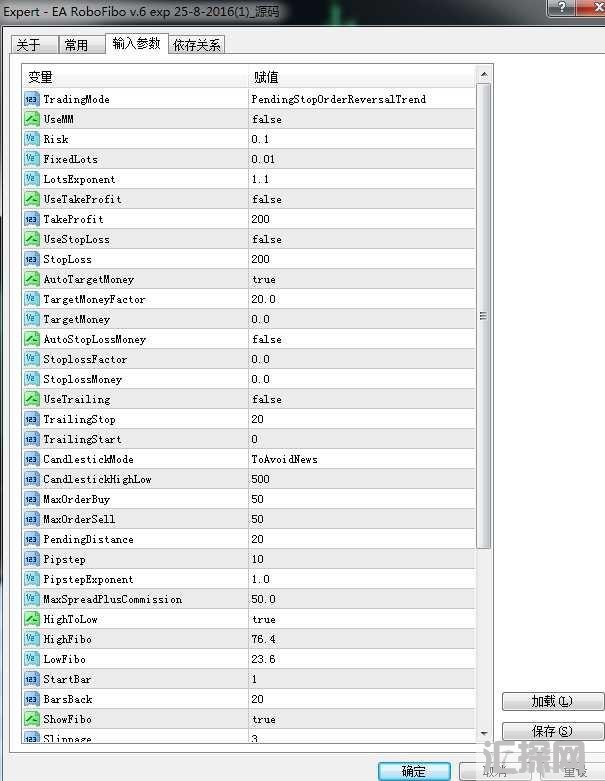The image size is (605, 781).
Task: Open the ToAvoidNews value of CandlestickMode
Action: point(284,459)
